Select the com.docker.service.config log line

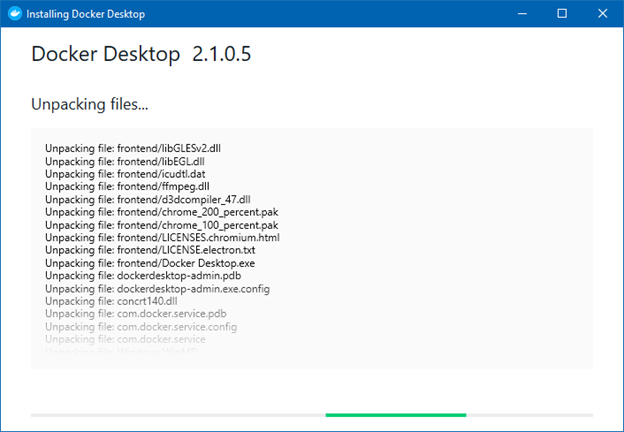[x=141, y=327]
